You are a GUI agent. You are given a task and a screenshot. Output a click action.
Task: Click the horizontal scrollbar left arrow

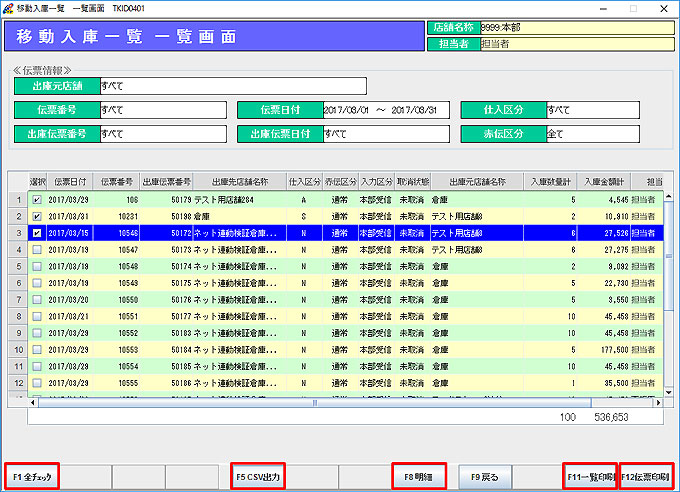pos(34,403)
